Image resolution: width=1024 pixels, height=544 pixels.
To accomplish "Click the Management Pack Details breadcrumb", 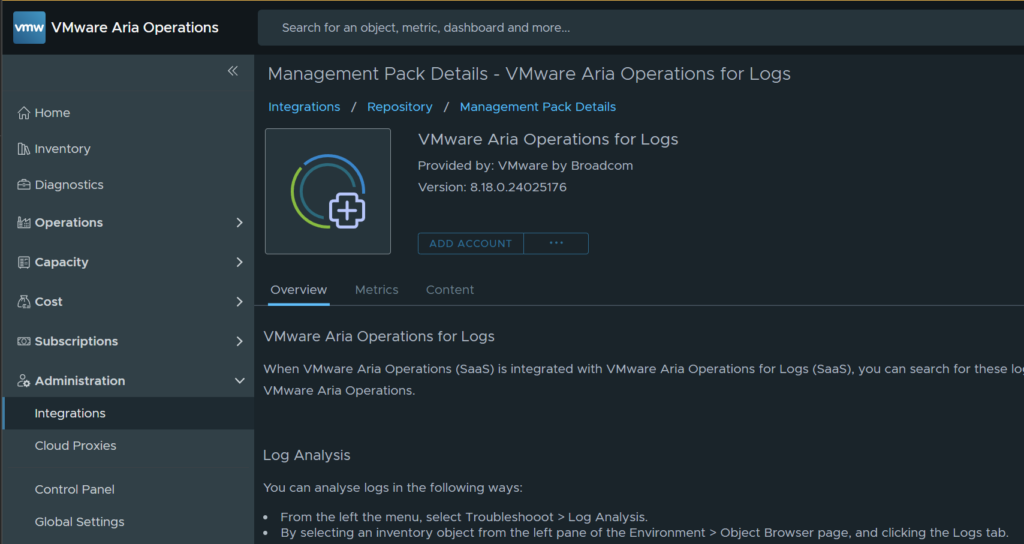I will [537, 107].
